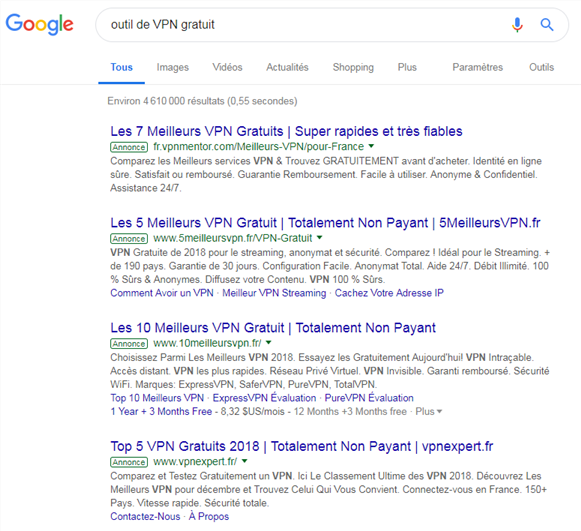Click Annonce badge on 10meilleursvpn result
The image size is (581, 531).
coord(129,344)
